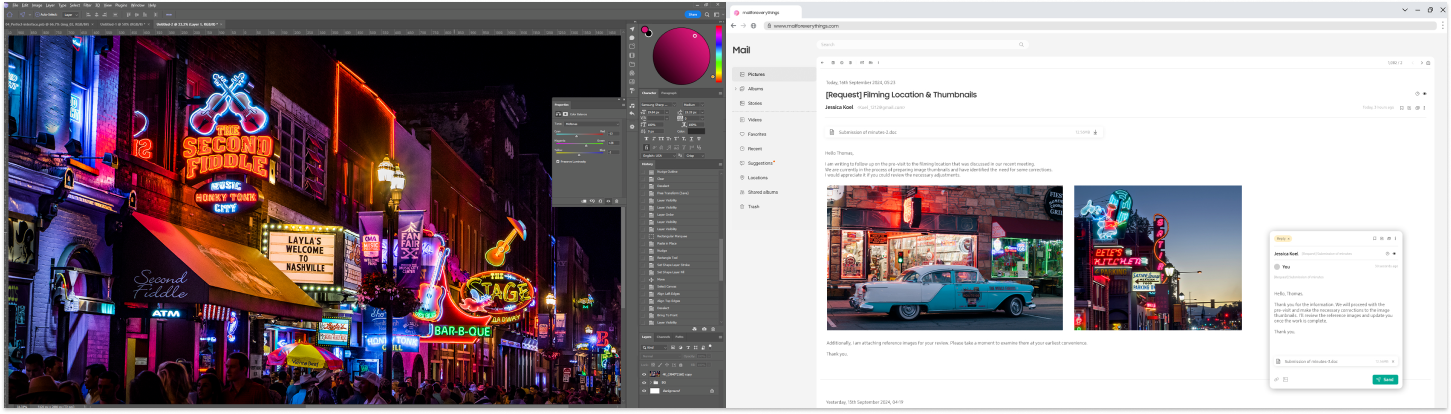
Task: Expand the Albums folder in Mail sidebar
Action: click(738, 88)
